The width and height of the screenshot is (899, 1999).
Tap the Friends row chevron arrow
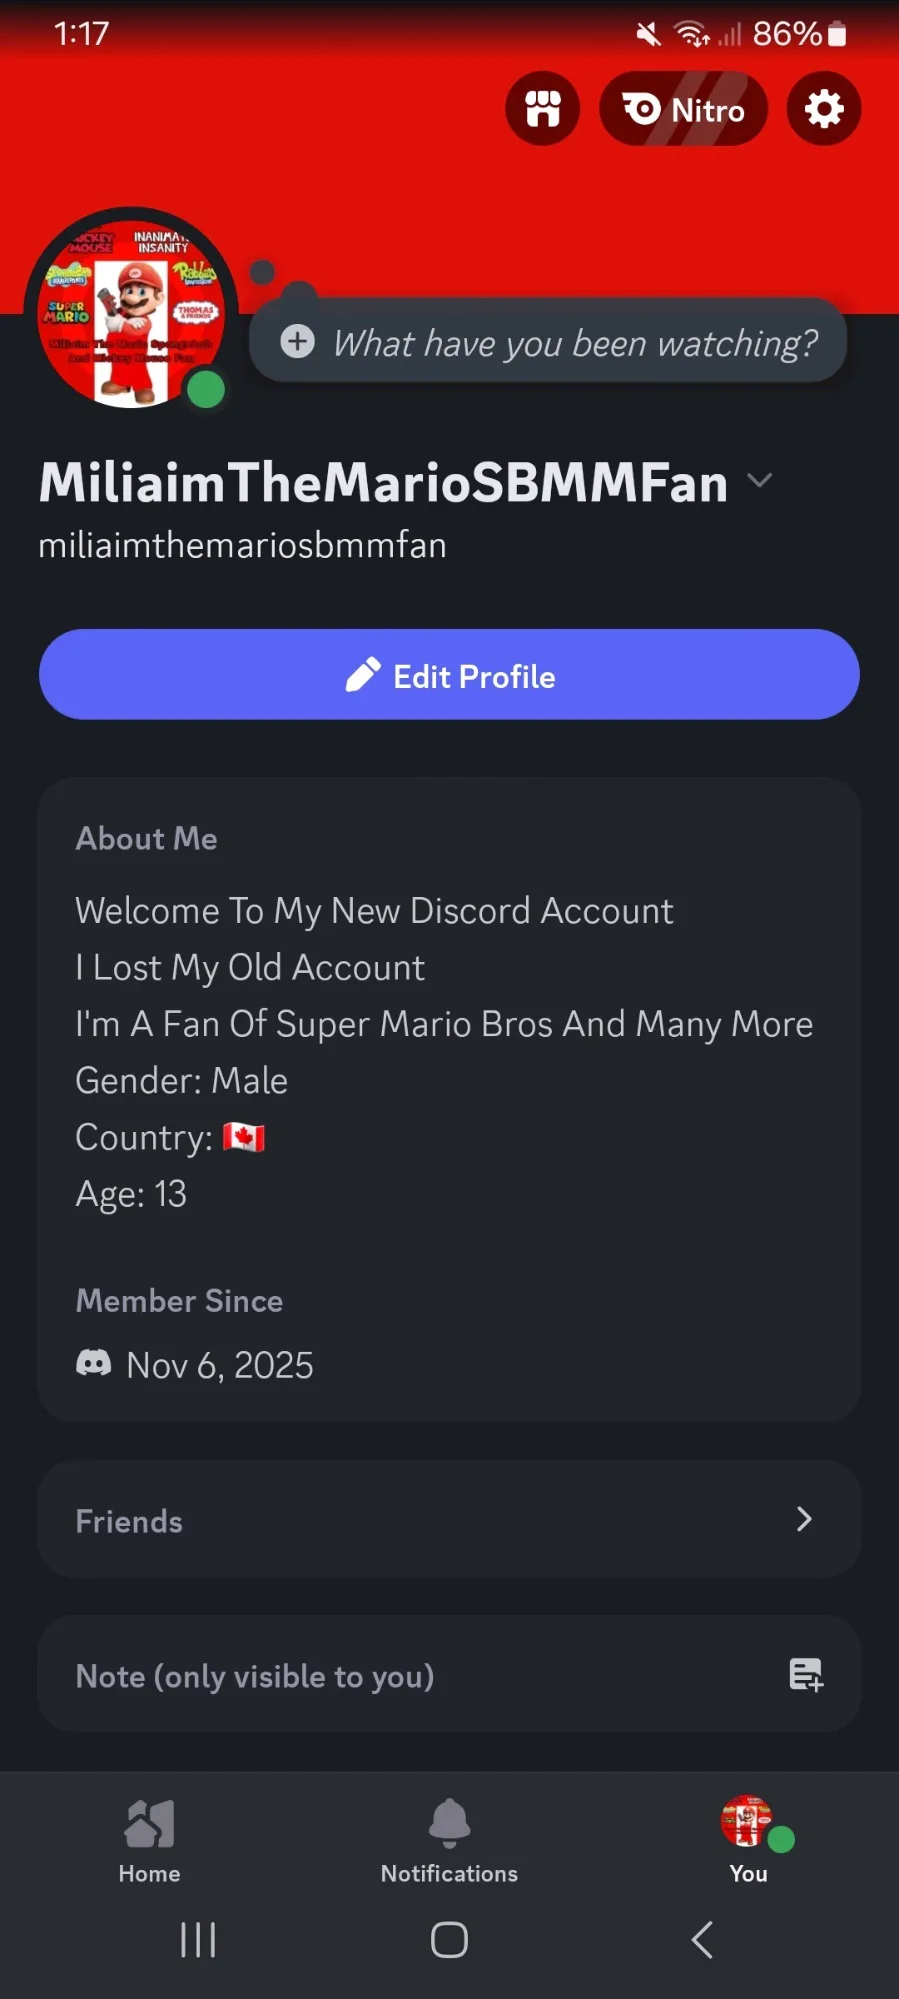click(804, 1520)
